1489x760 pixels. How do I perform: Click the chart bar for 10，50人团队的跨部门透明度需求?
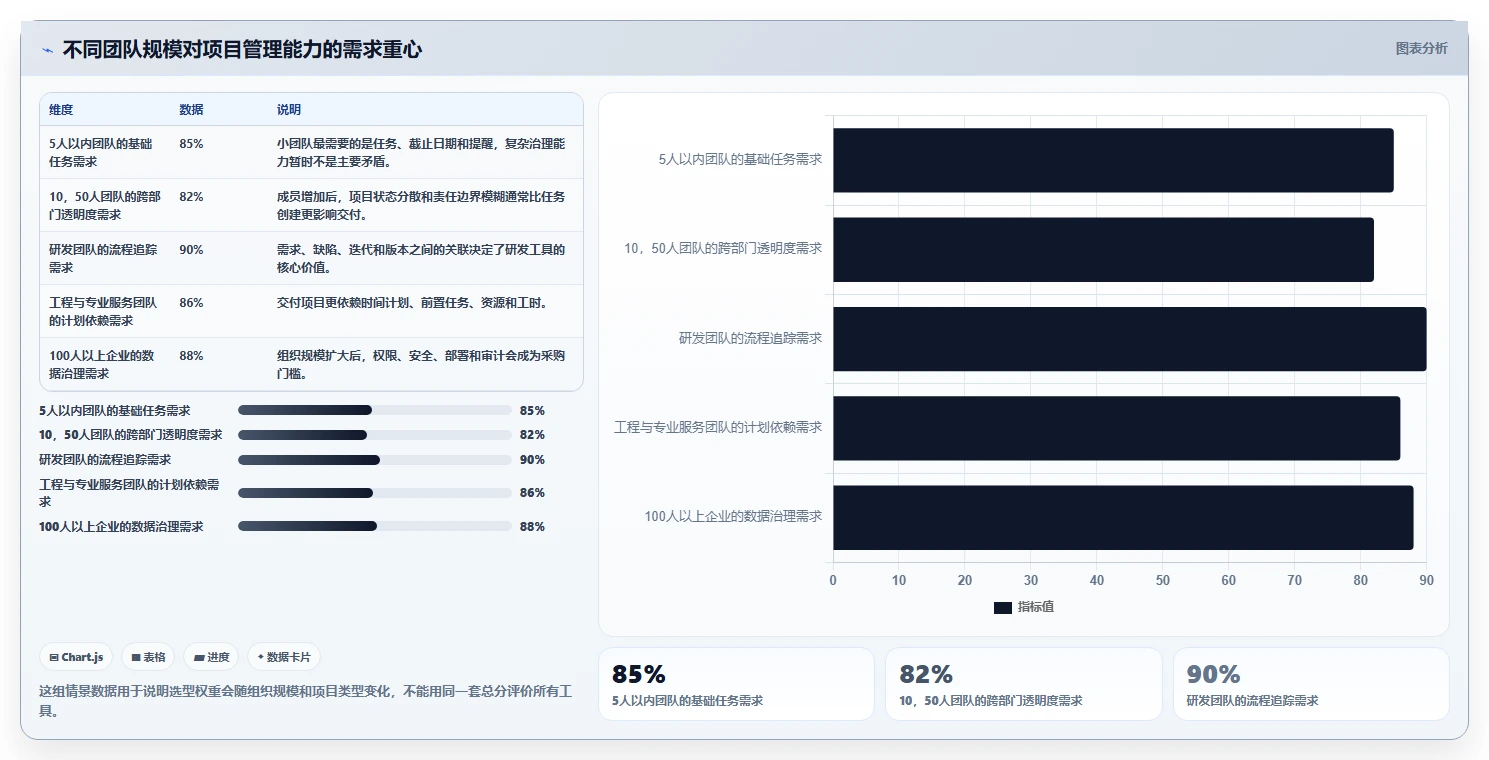tap(1103, 249)
